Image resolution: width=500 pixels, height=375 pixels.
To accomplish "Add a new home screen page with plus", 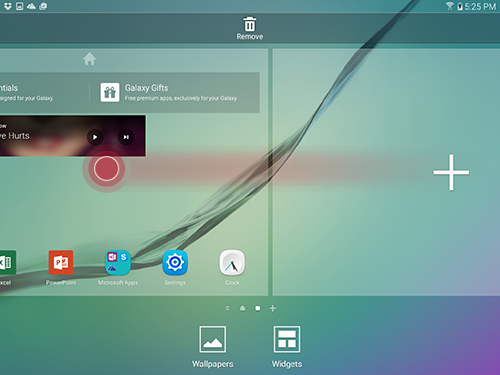I will coord(451,172).
